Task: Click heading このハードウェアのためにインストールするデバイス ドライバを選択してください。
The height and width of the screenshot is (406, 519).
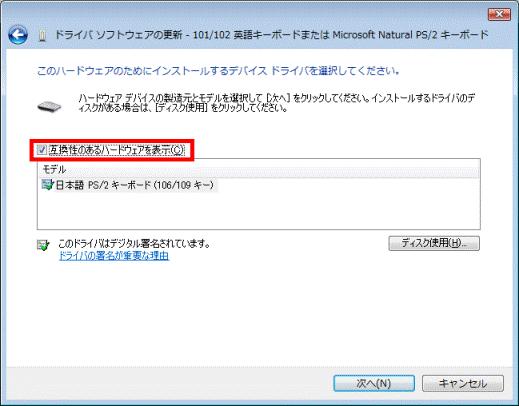Action: tap(218, 71)
